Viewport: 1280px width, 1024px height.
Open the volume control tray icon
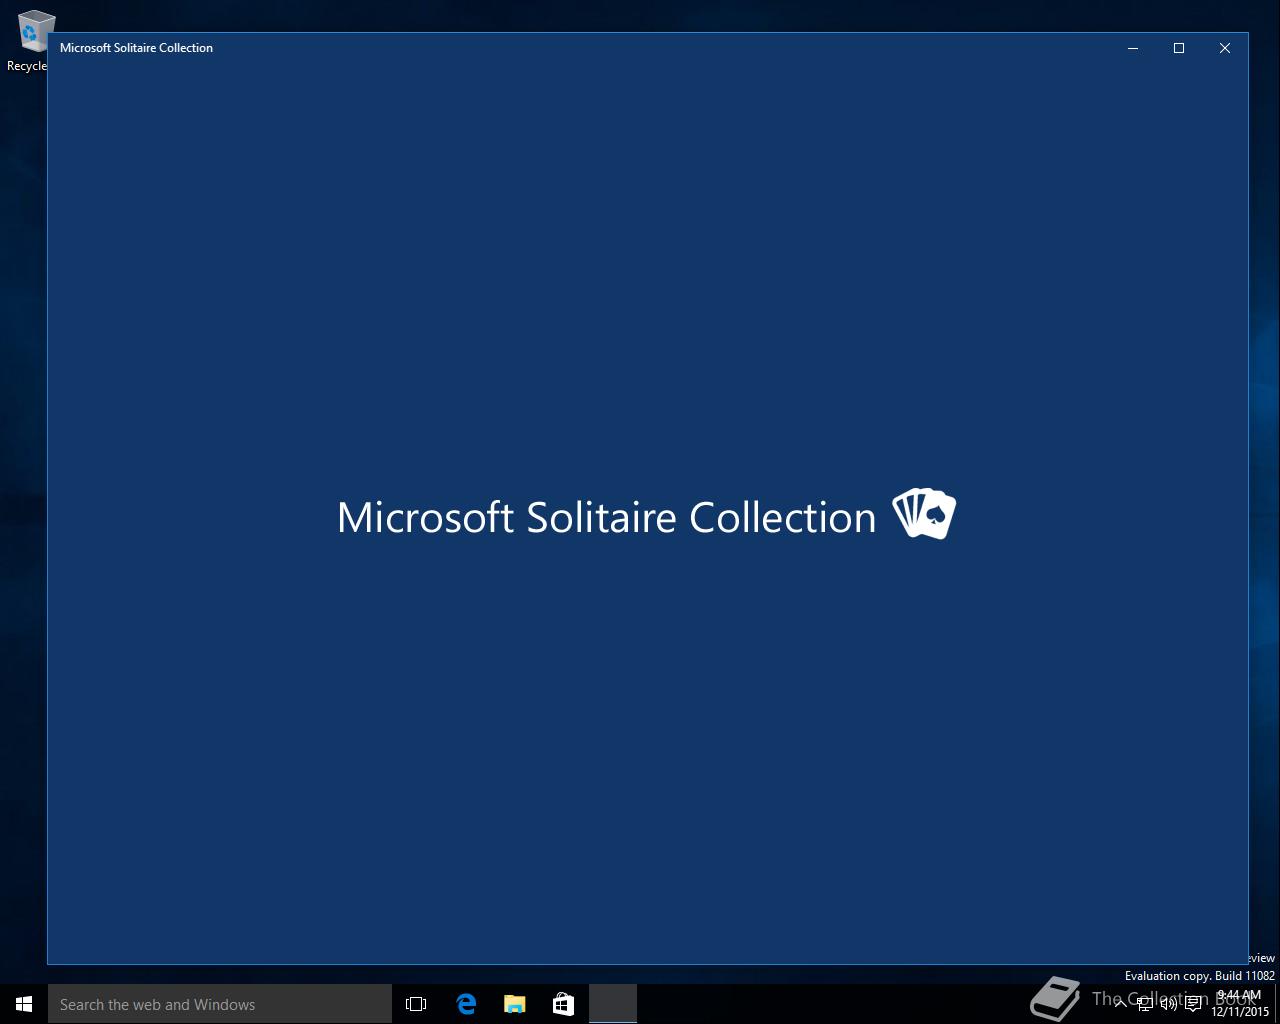(1169, 1004)
